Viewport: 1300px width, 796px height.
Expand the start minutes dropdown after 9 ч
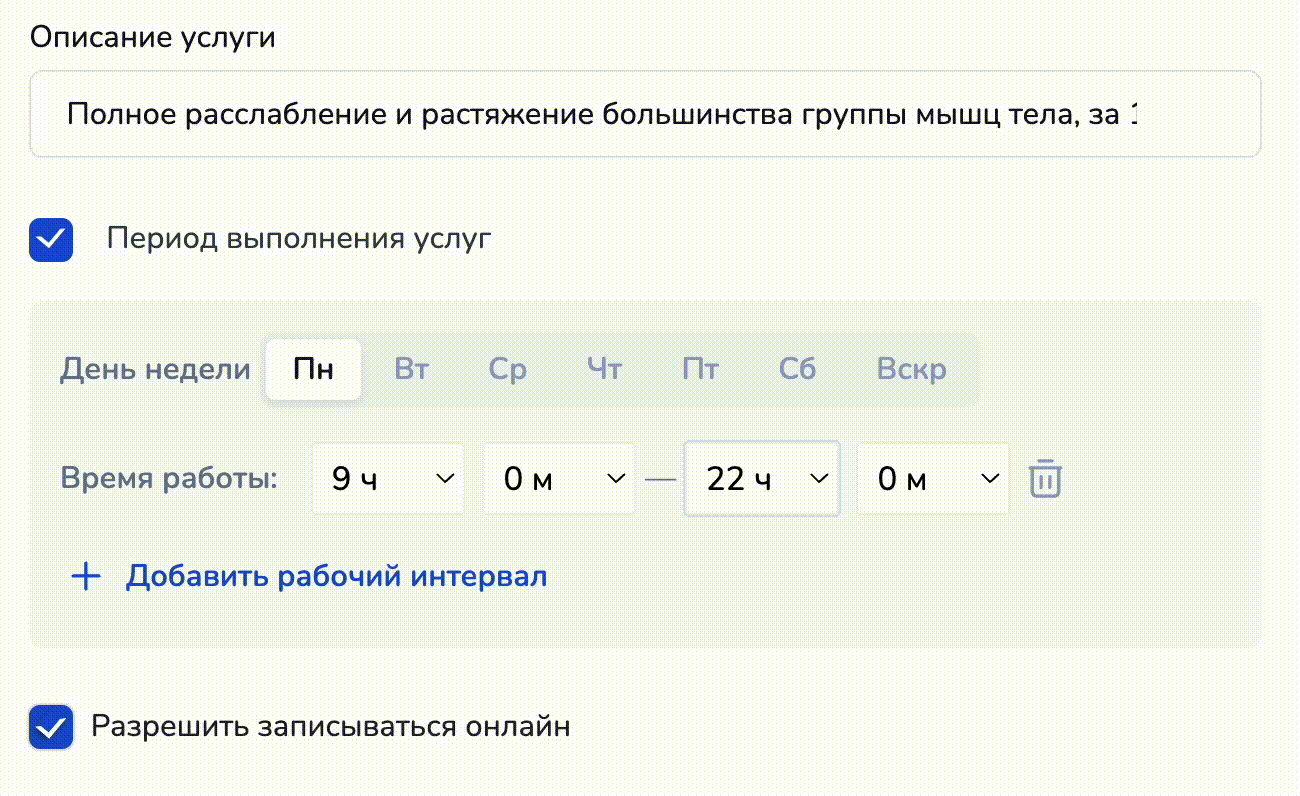click(559, 479)
